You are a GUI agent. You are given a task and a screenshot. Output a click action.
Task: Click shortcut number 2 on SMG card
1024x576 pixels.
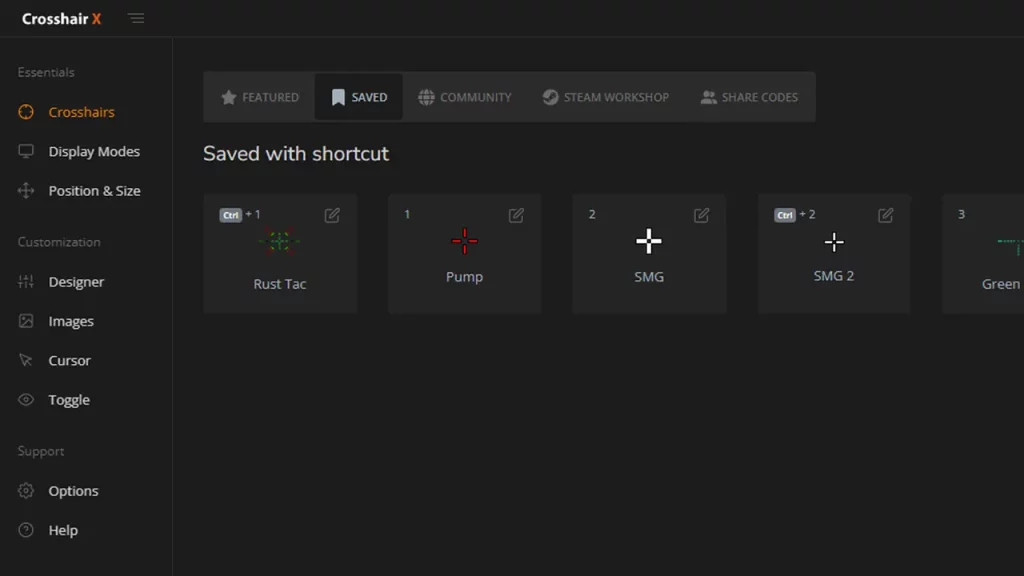(x=592, y=214)
